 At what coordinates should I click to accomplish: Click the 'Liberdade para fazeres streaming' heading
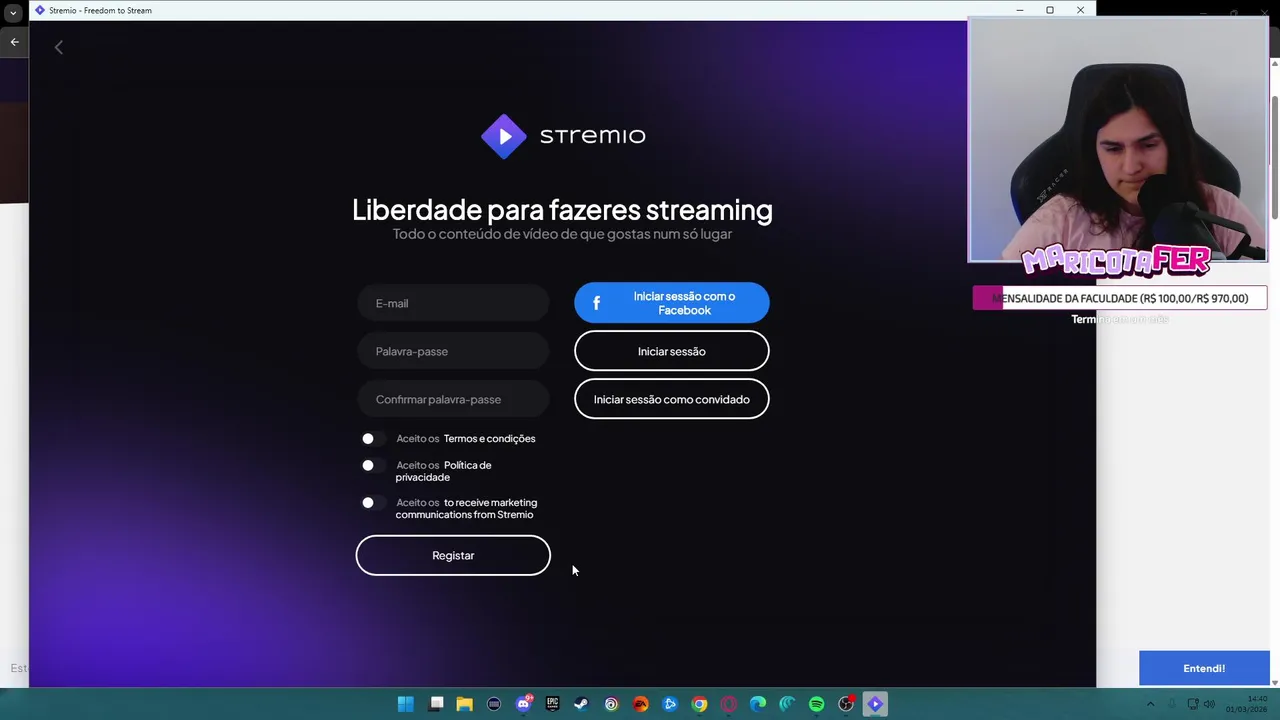point(562,210)
